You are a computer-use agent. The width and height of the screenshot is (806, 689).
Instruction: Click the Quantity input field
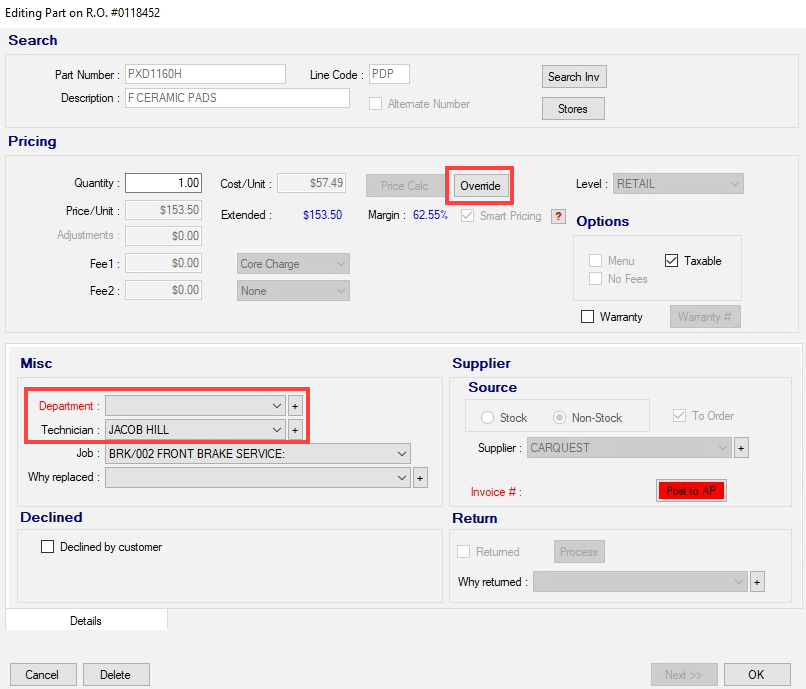click(x=163, y=183)
